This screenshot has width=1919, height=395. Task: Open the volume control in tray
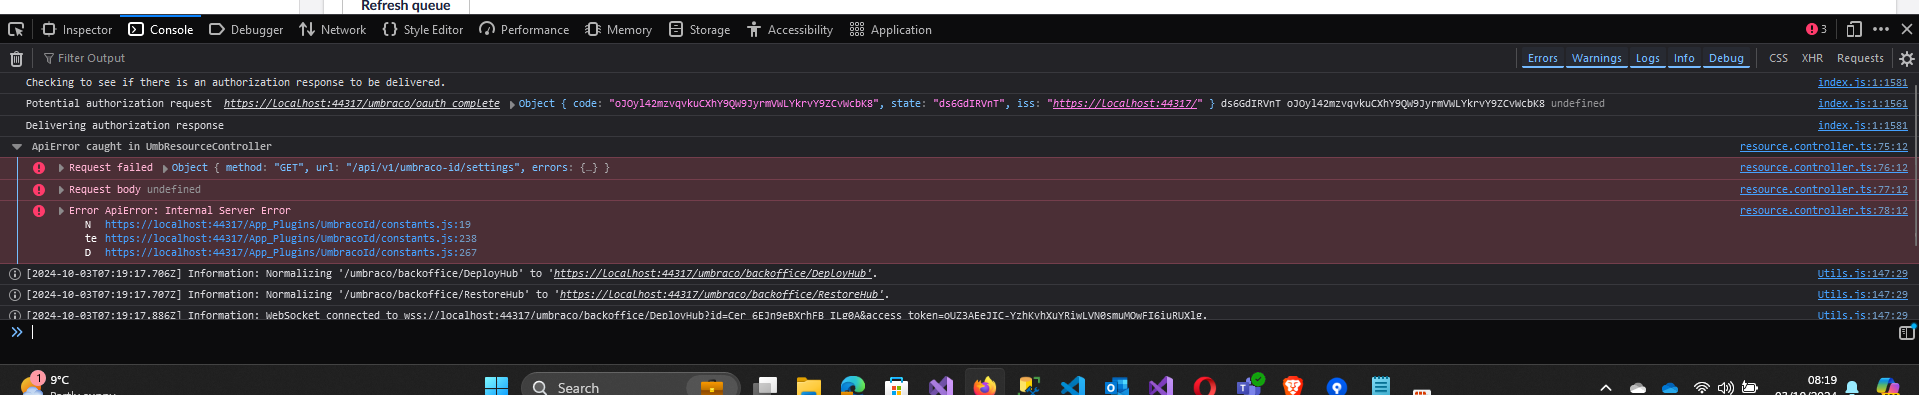[1725, 387]
